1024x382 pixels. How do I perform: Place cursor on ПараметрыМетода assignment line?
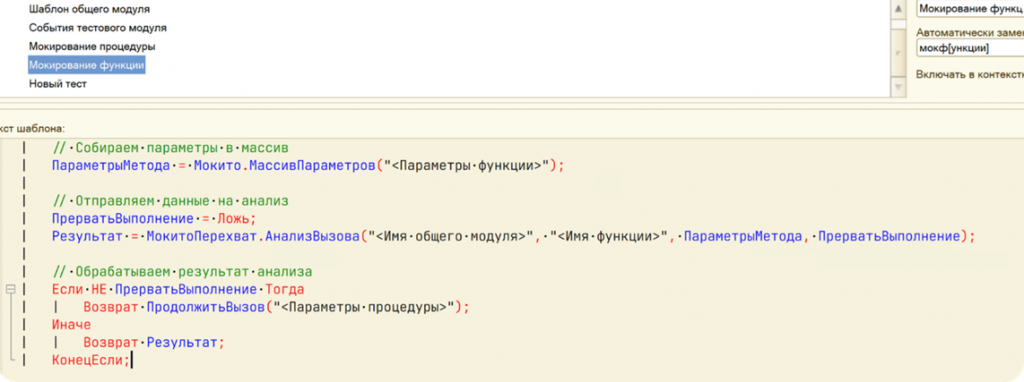pyautogui.click(x=307, y=166)
